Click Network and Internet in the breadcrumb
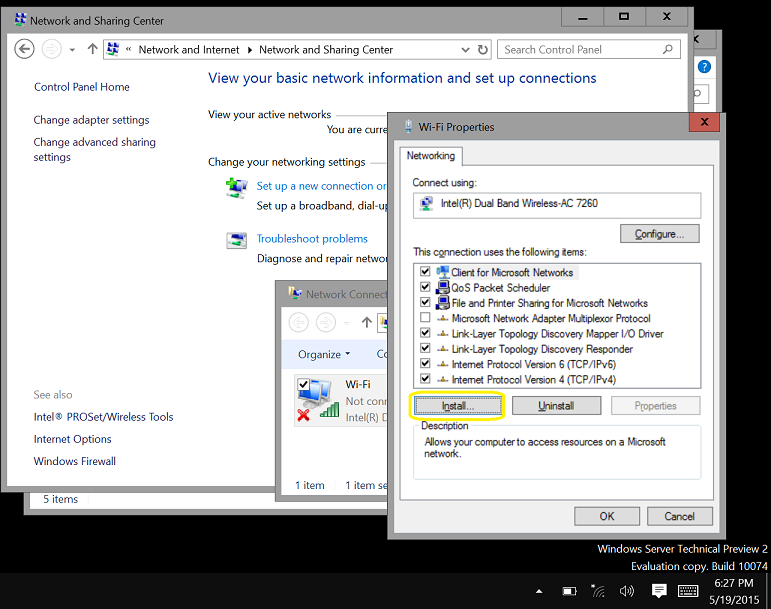Screen dimensions: 771x609 189,49
